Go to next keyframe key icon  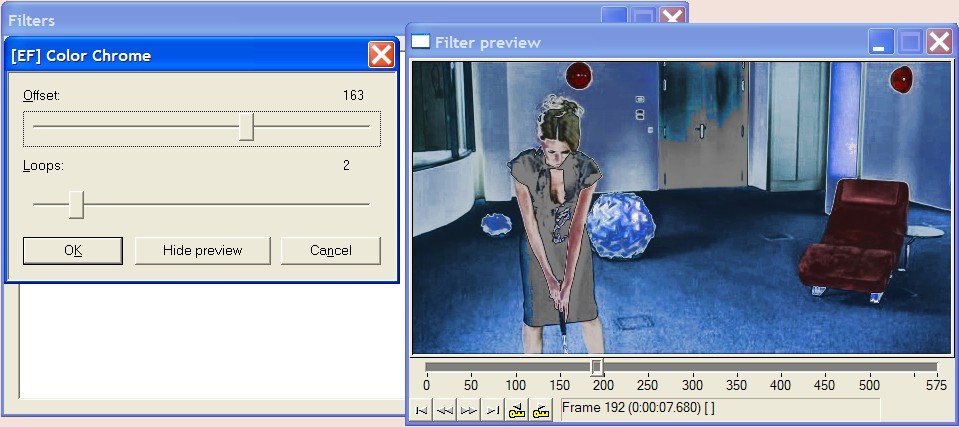[x=541, y=410]
